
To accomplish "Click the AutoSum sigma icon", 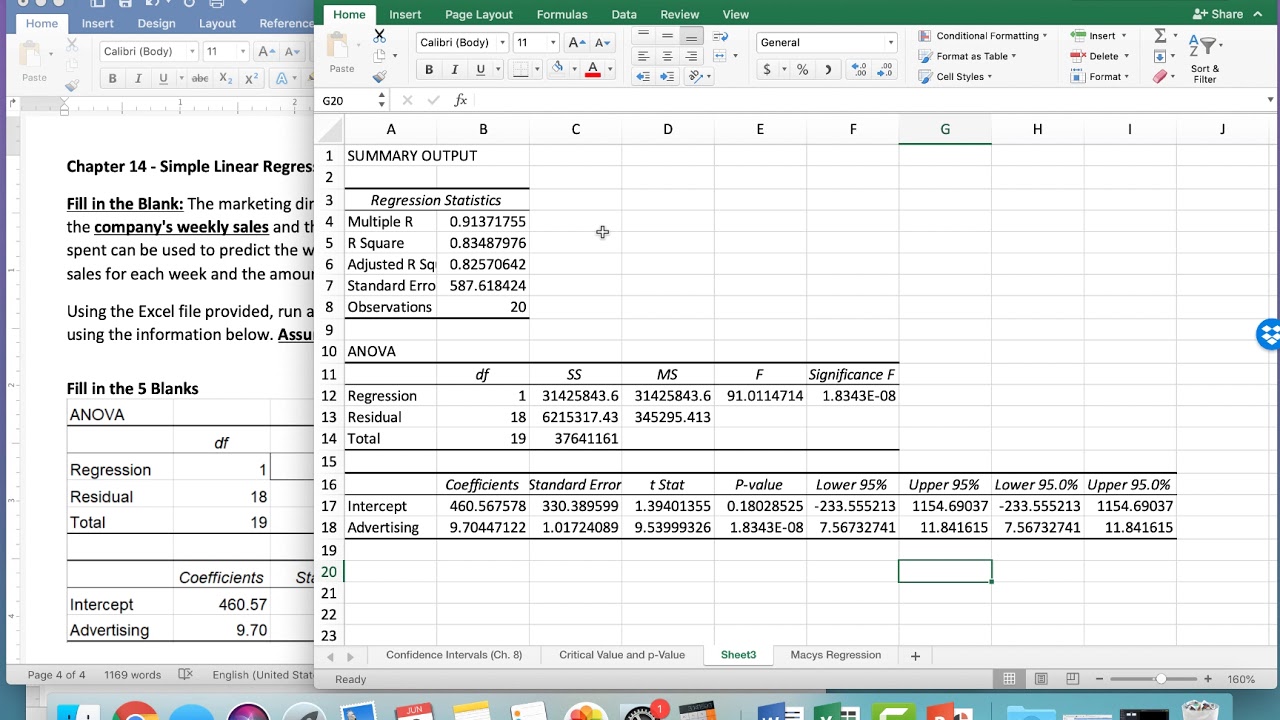I will 1160,36.
